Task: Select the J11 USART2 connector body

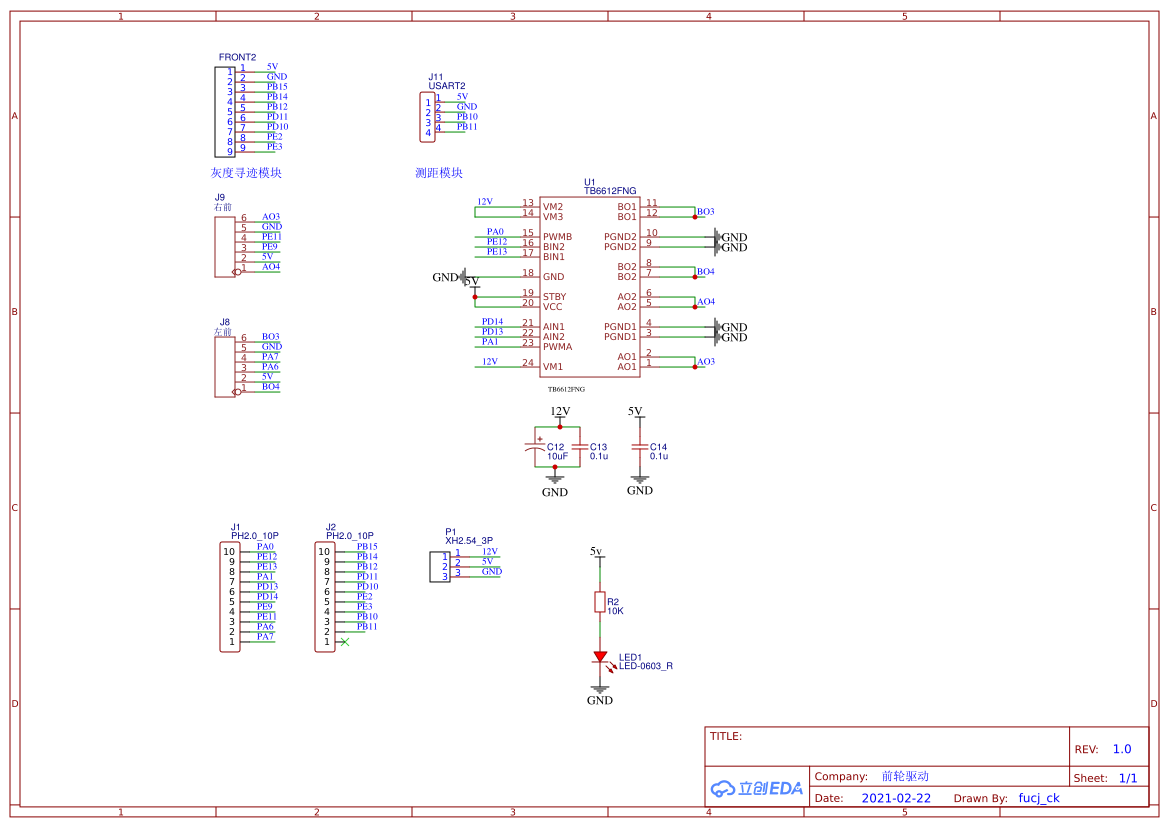Action: point(428,117)
